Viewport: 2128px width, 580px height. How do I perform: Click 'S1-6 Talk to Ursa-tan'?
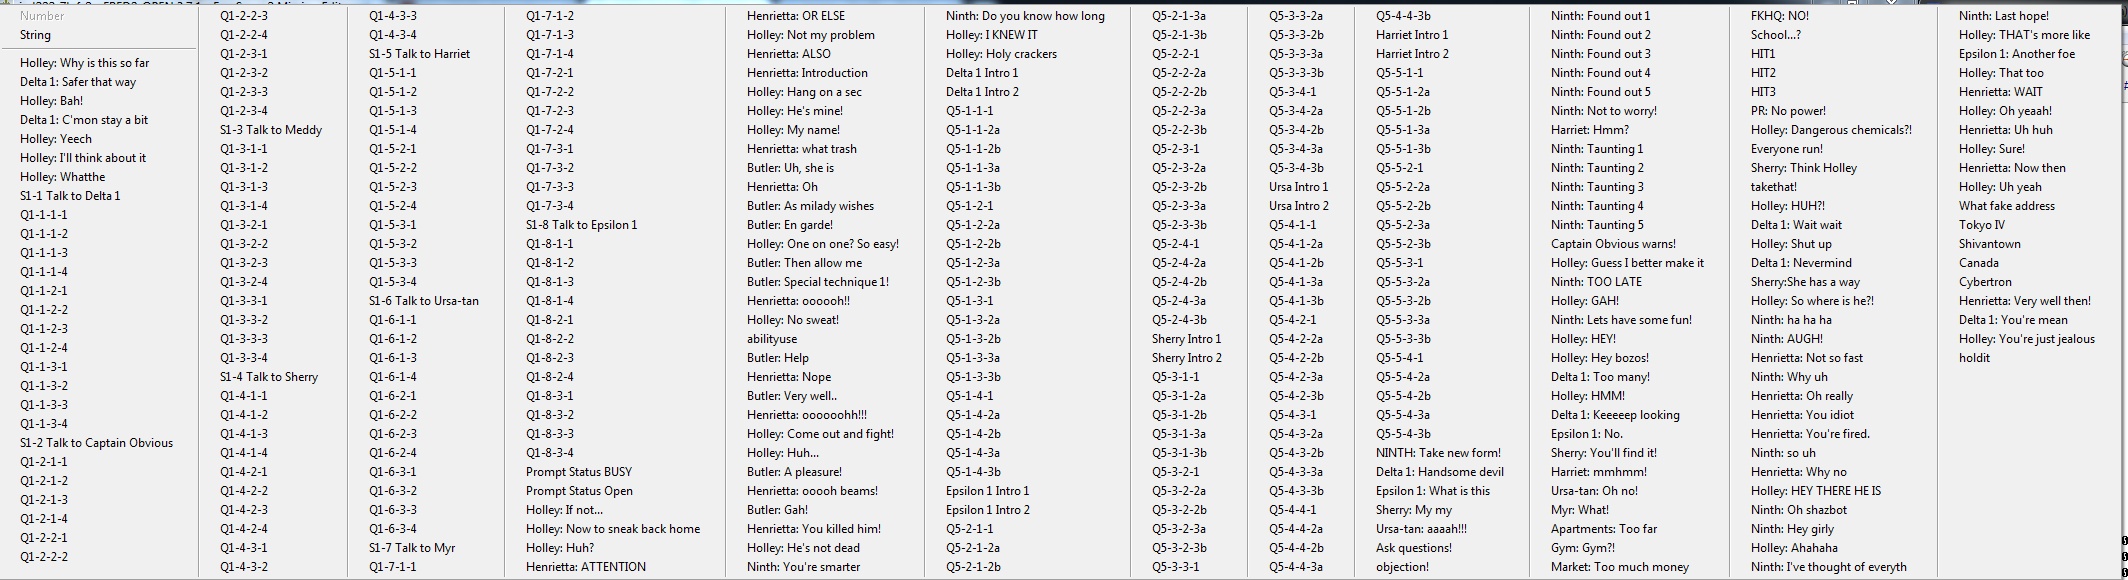pos(424,301)
